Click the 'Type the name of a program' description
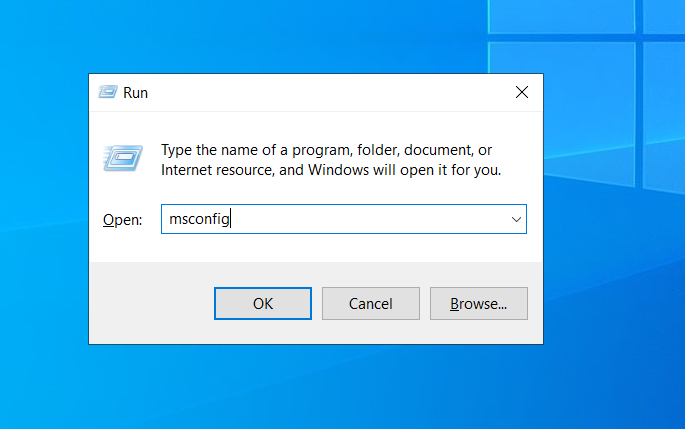Viewport: 685px width, 429px height. 331,160
